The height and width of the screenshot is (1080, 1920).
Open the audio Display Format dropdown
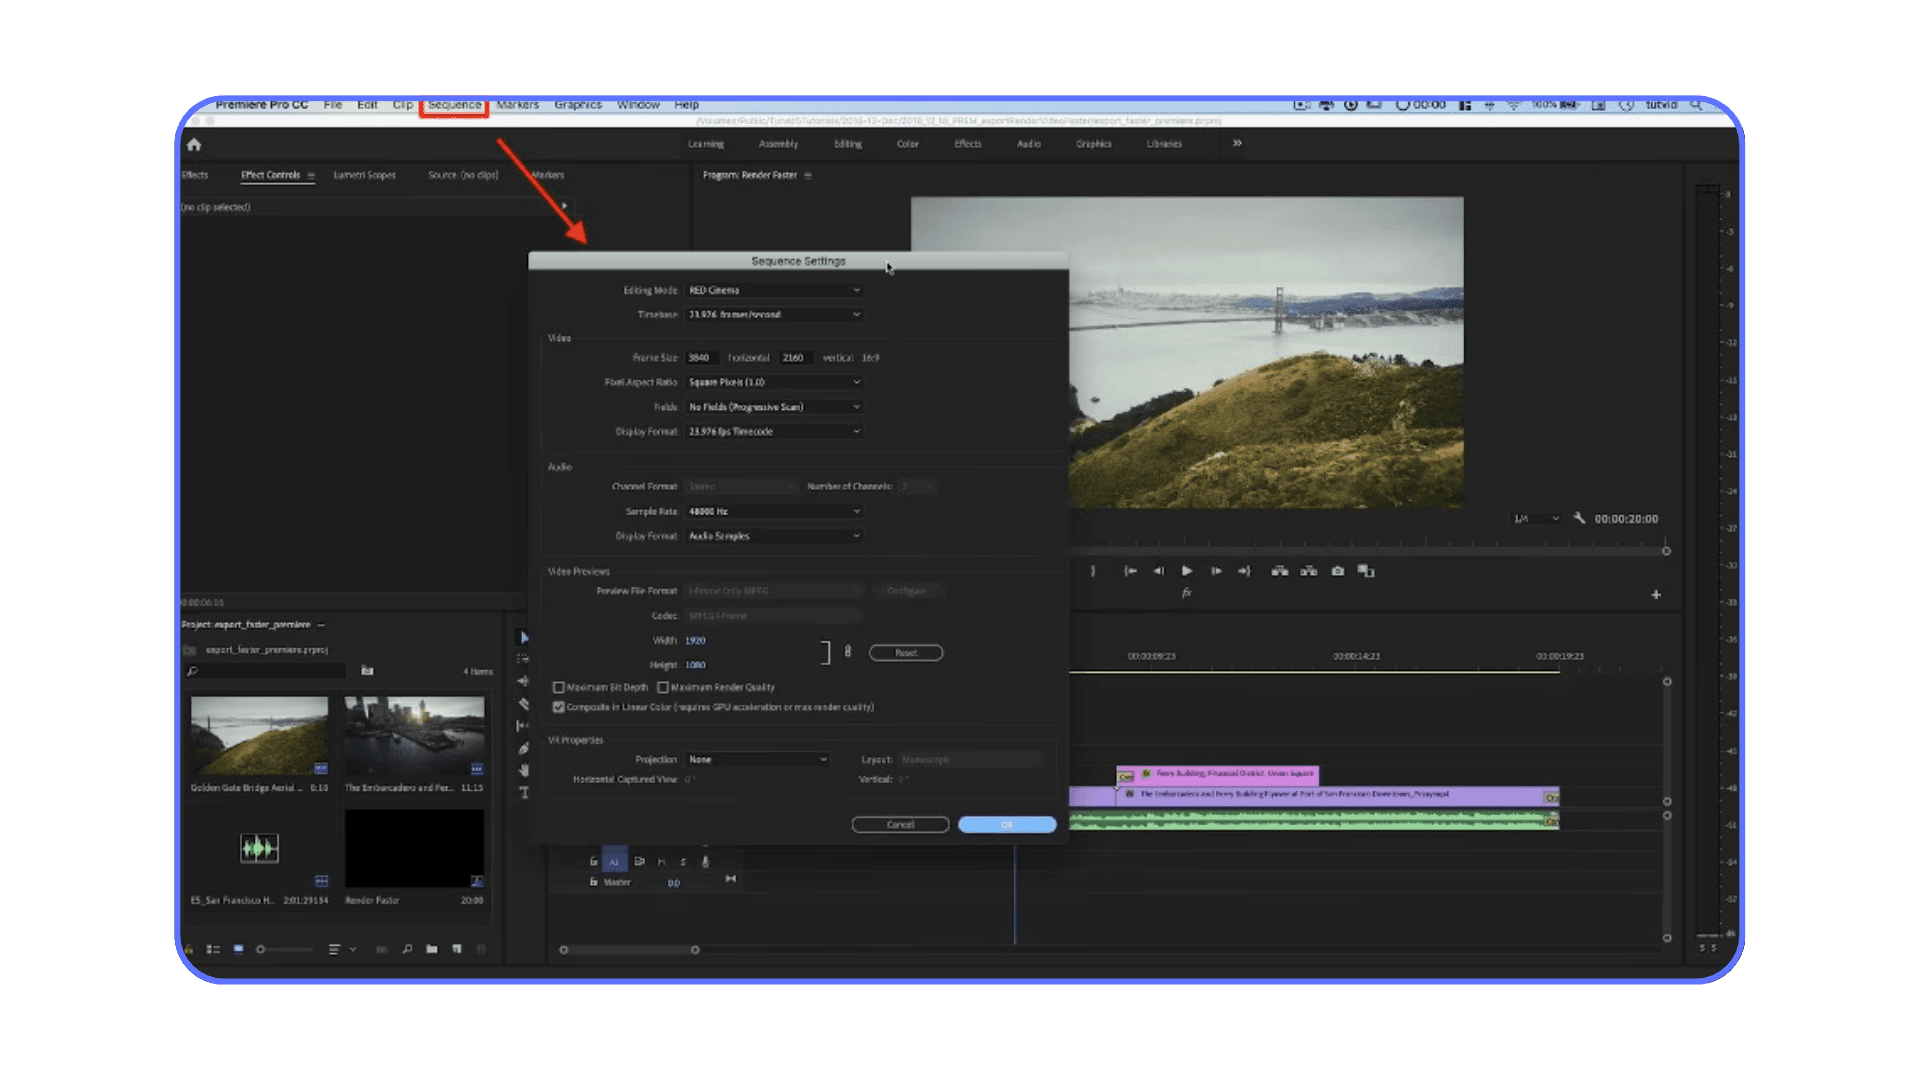(774, 536)
